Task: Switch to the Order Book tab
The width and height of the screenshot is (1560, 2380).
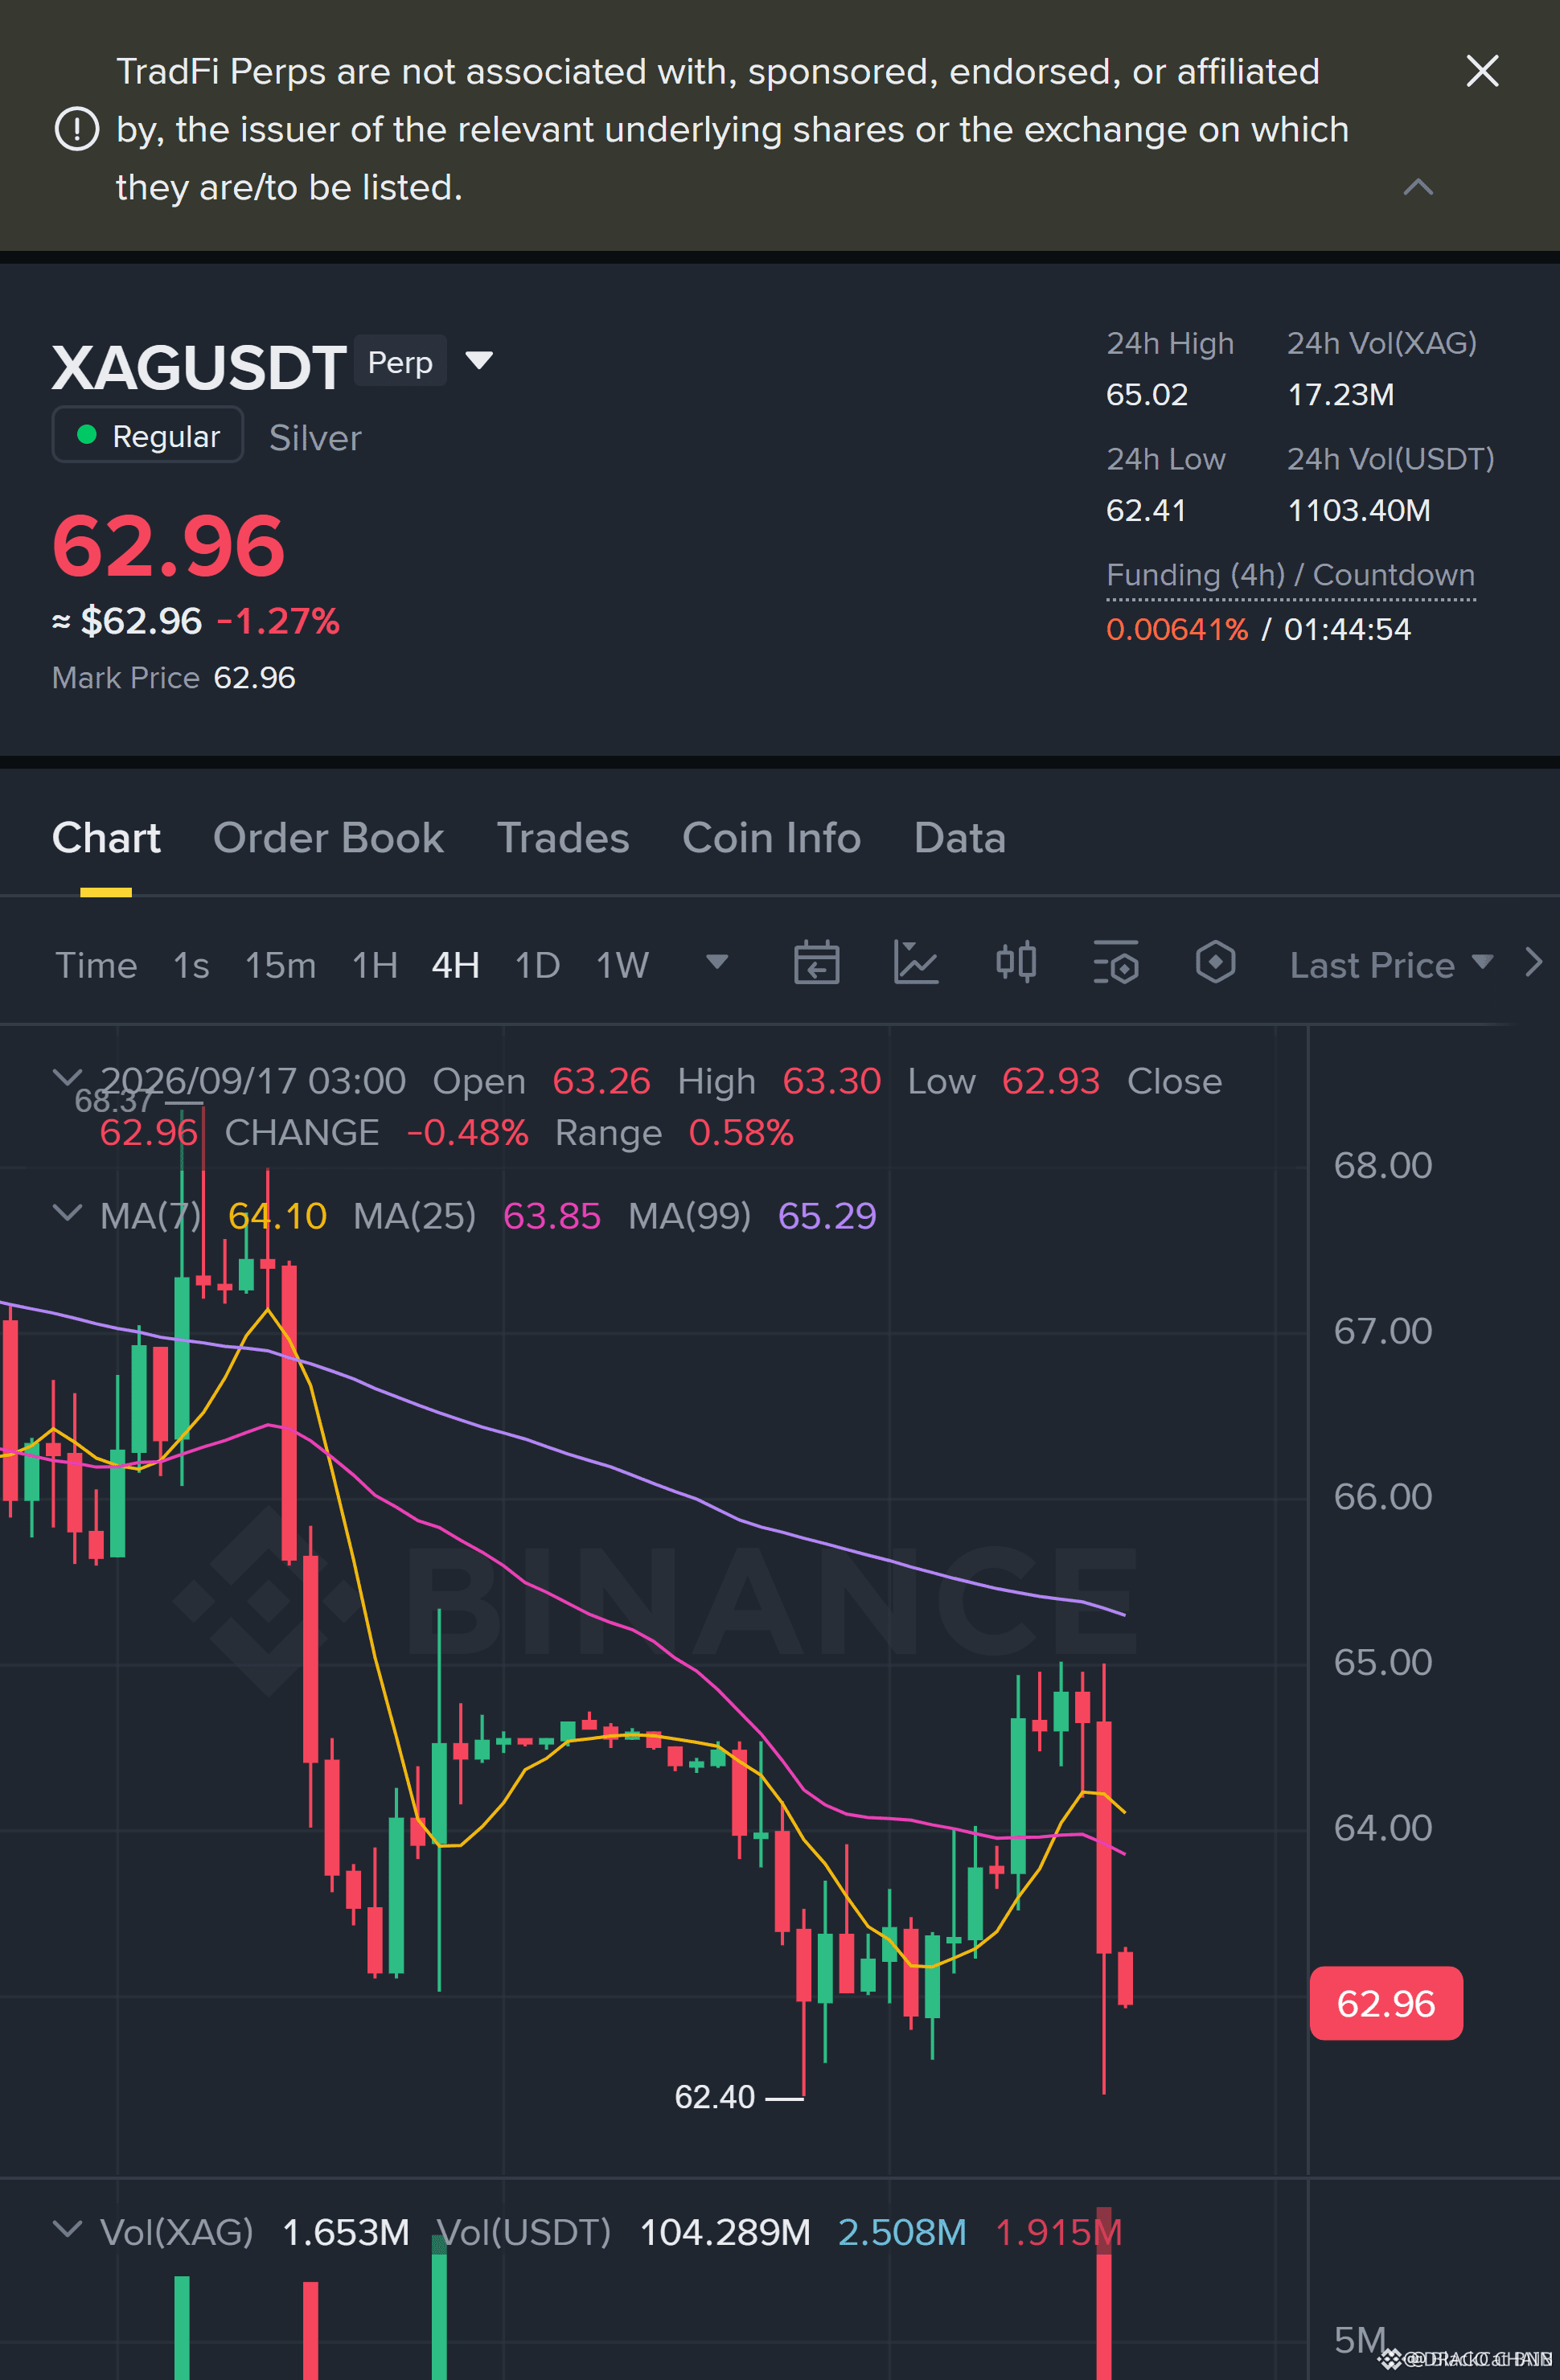Action: pyautogui.click(x=328, y=838)
